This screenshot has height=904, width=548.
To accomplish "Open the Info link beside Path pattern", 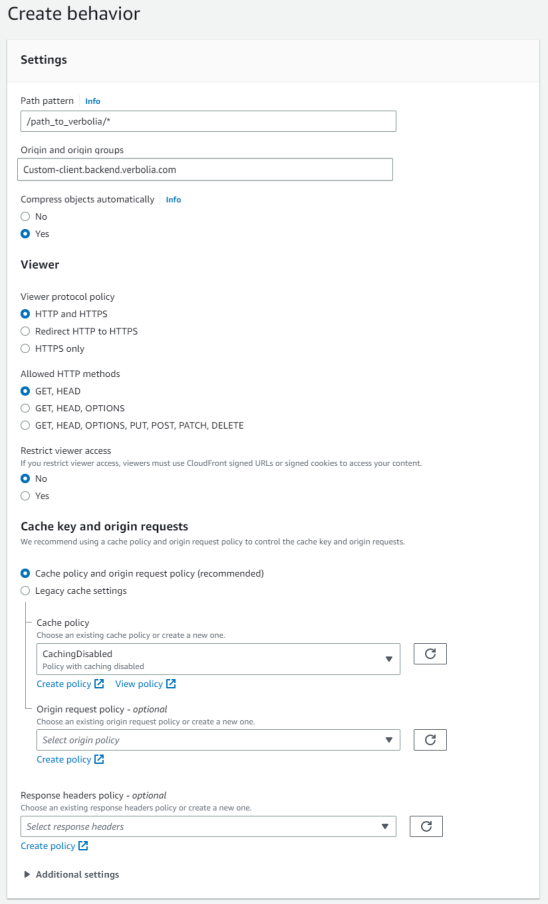I will tap(93, 101).
